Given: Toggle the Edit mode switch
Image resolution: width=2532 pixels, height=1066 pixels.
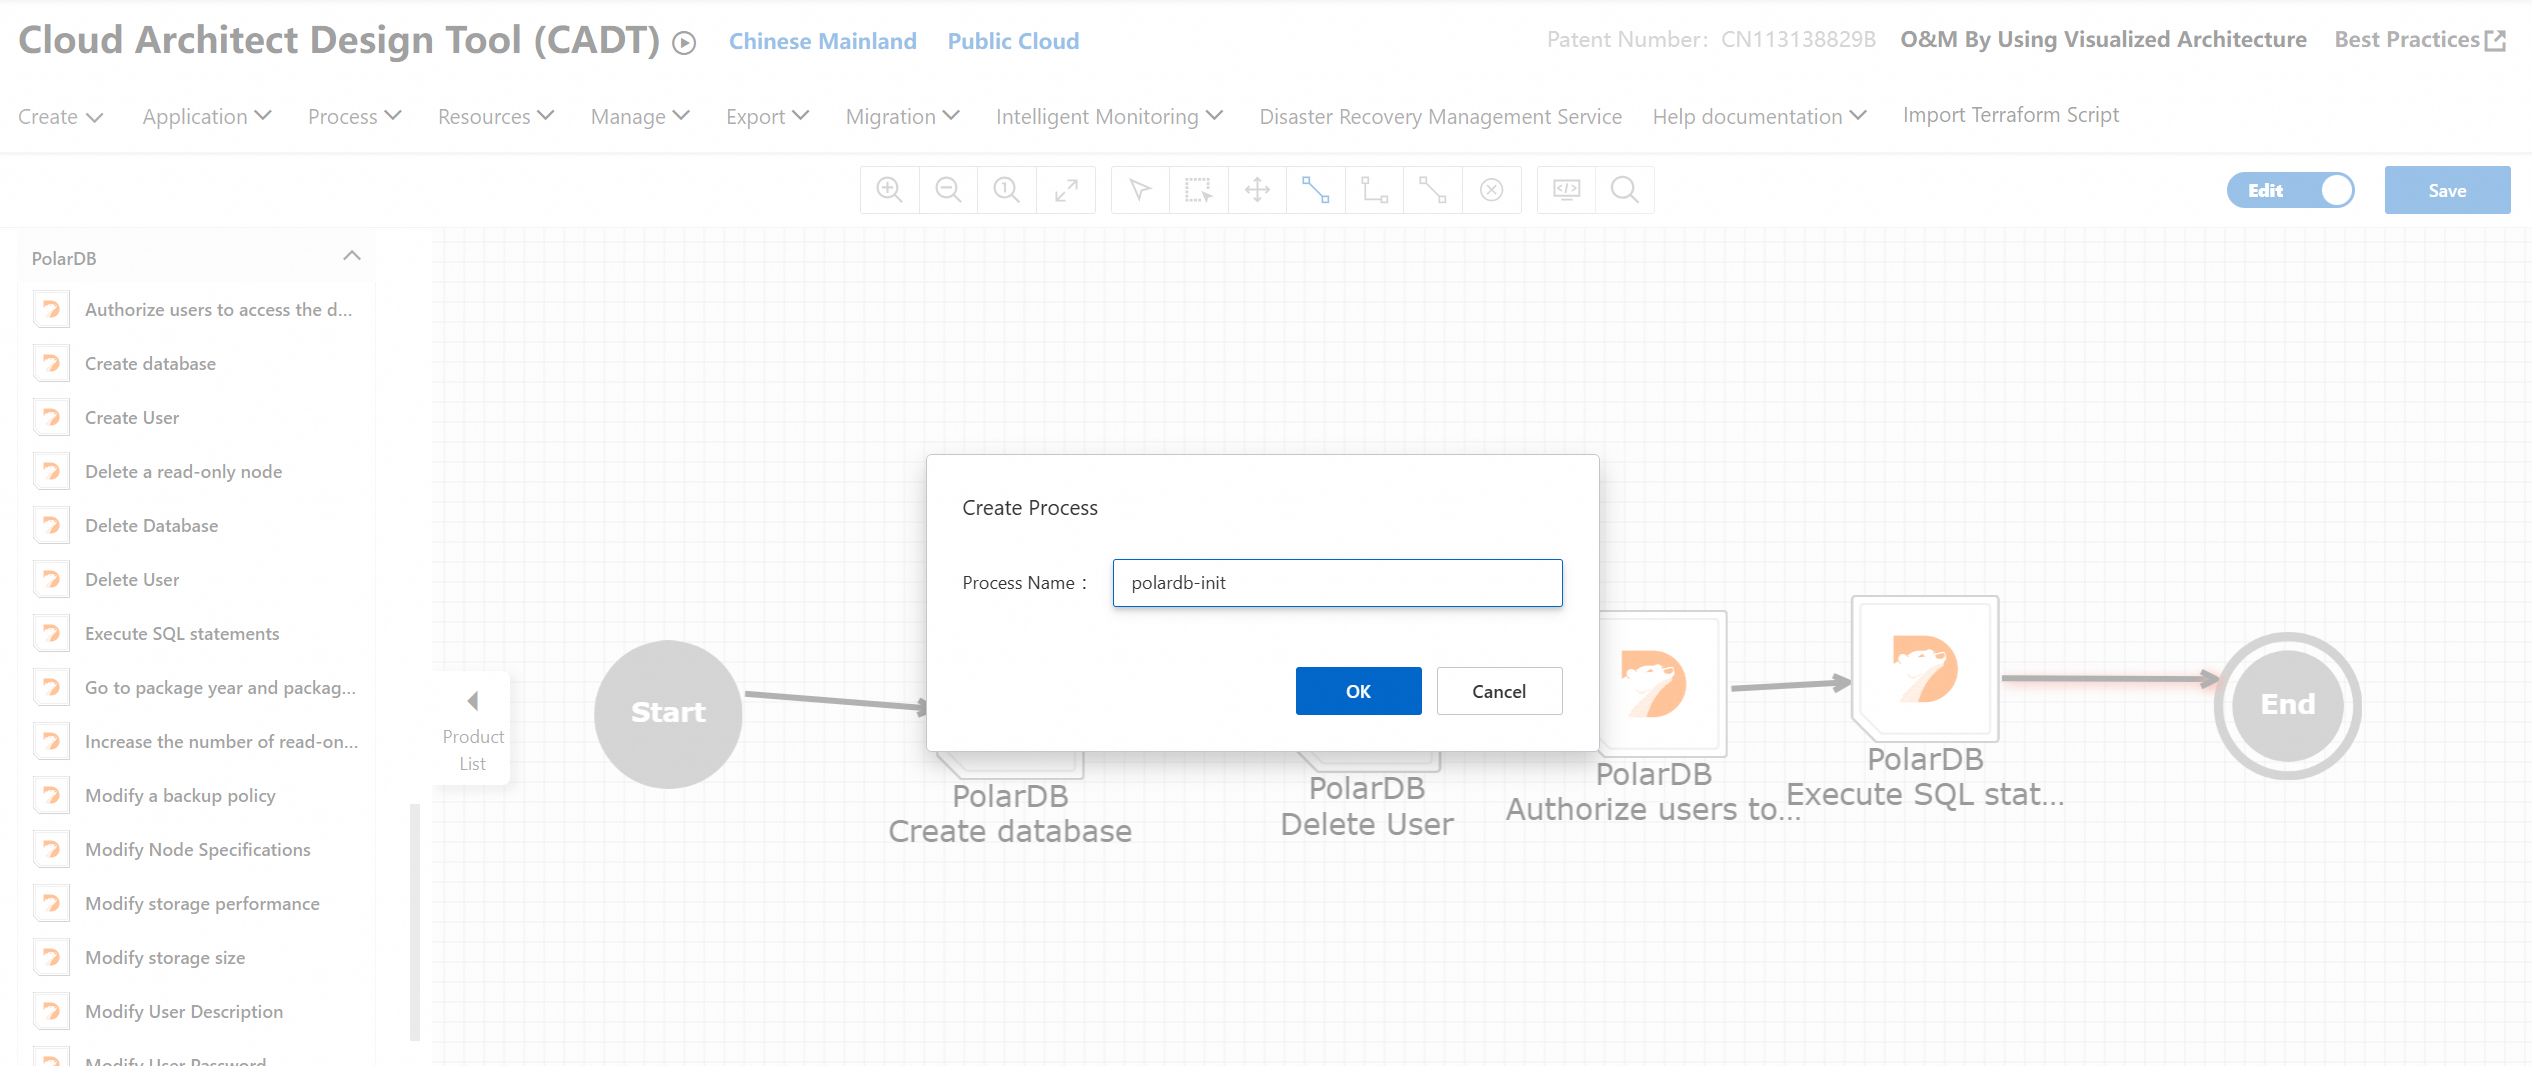Looking at the screenshot, I should pyautogui.click(x=2290, y=190).
